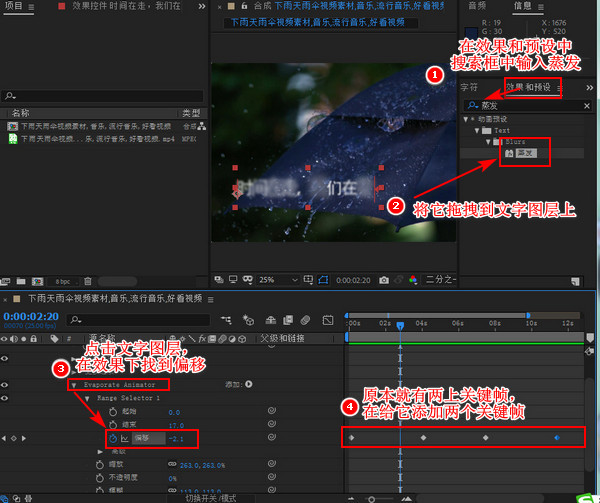Clear the 蒸发 search text
The height and width of the screenshot is (503, 600).
coord(587,106)
